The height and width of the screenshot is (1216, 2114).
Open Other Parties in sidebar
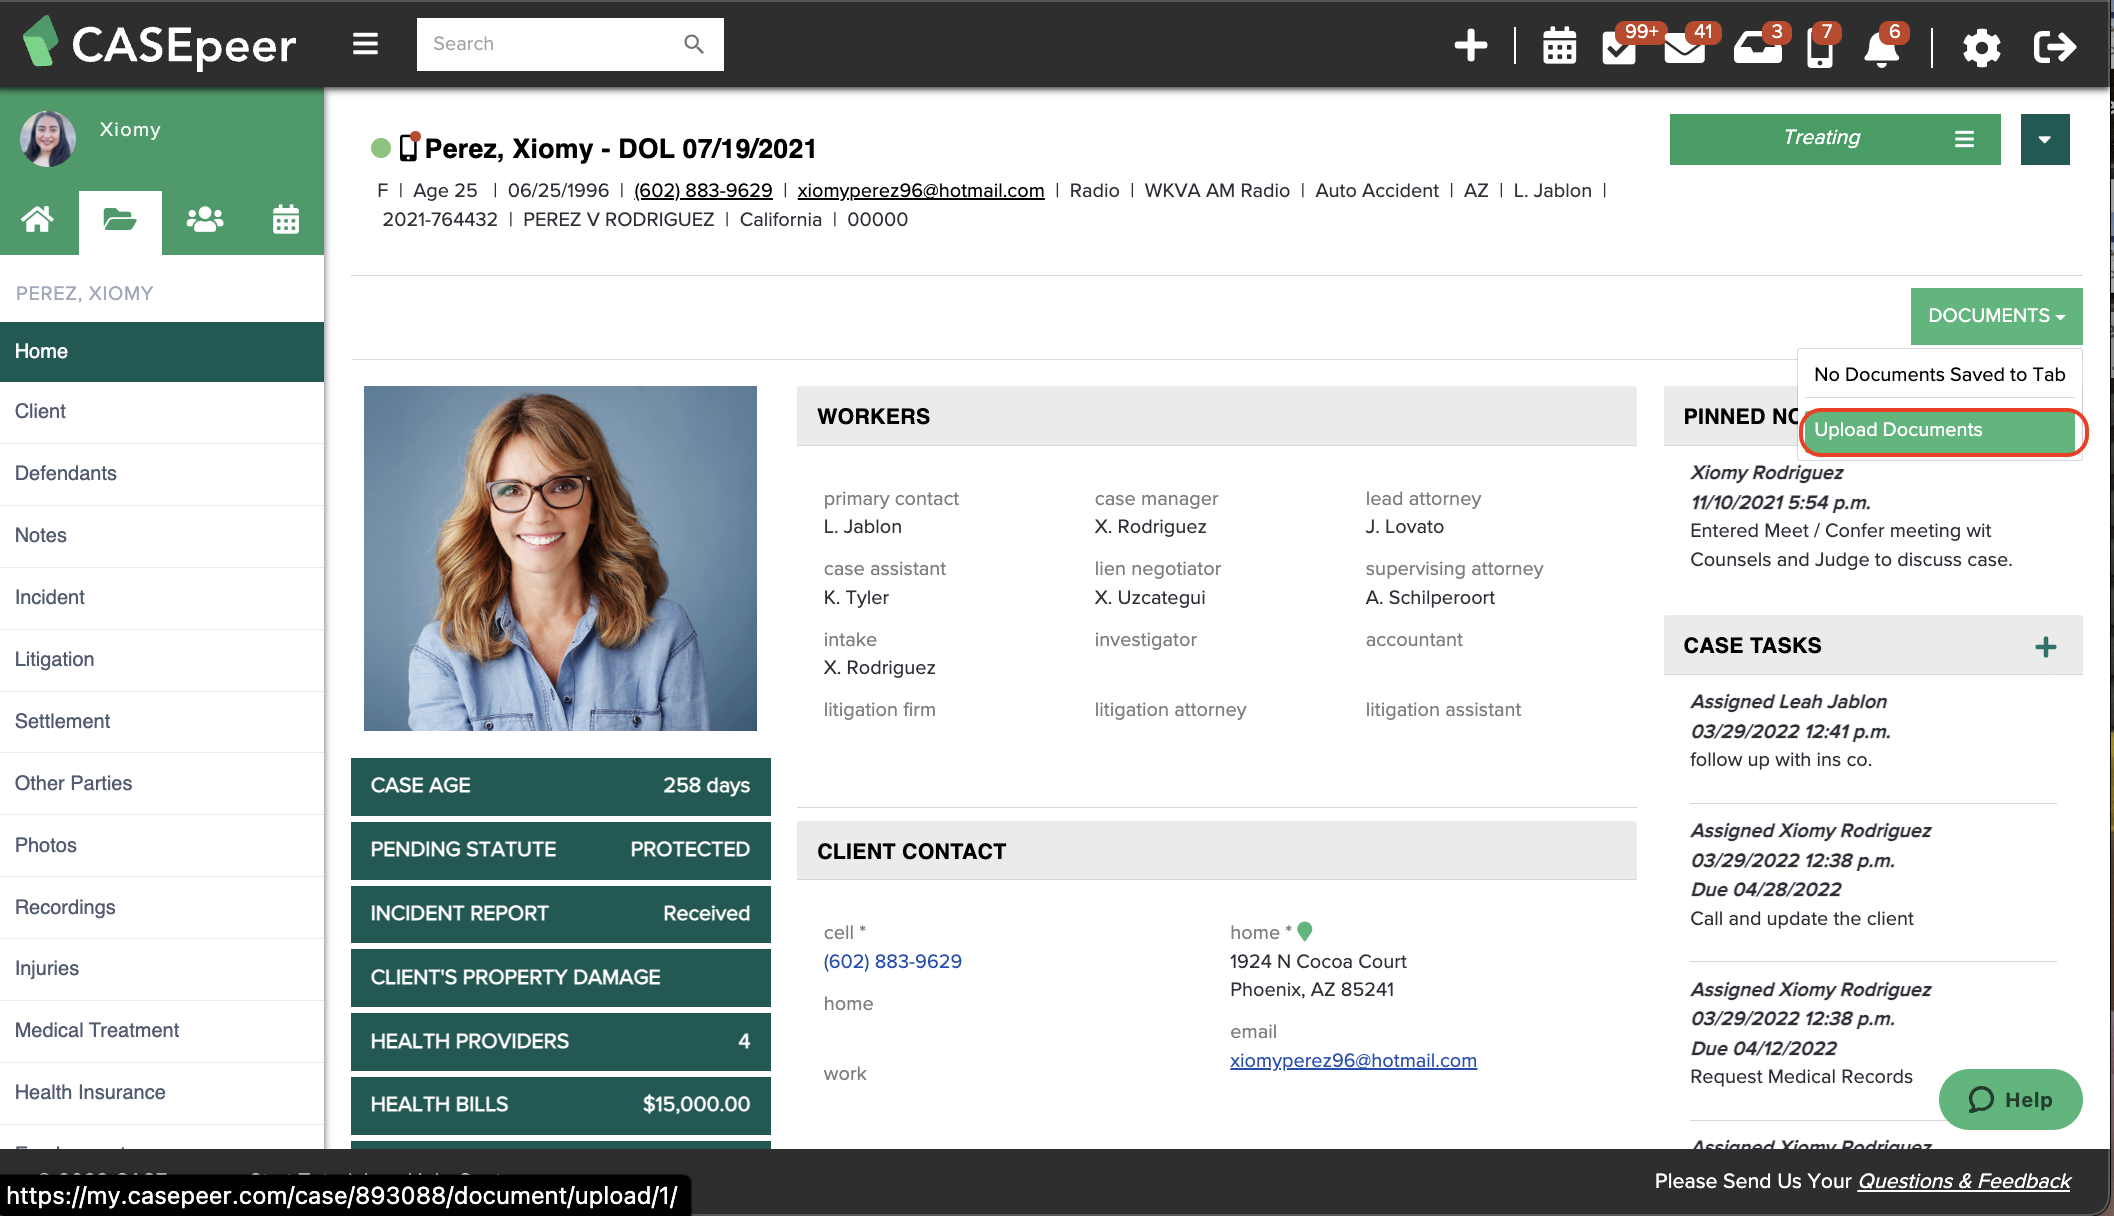[162, 784]
